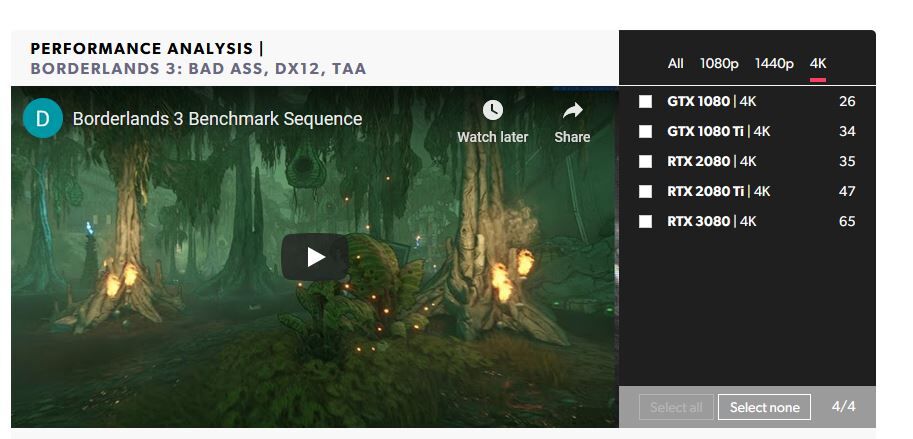Image resolution: width=913 pixels, height=439 pixels.
Task: Switch to the 1080p tab
Action: coord(719,63)
